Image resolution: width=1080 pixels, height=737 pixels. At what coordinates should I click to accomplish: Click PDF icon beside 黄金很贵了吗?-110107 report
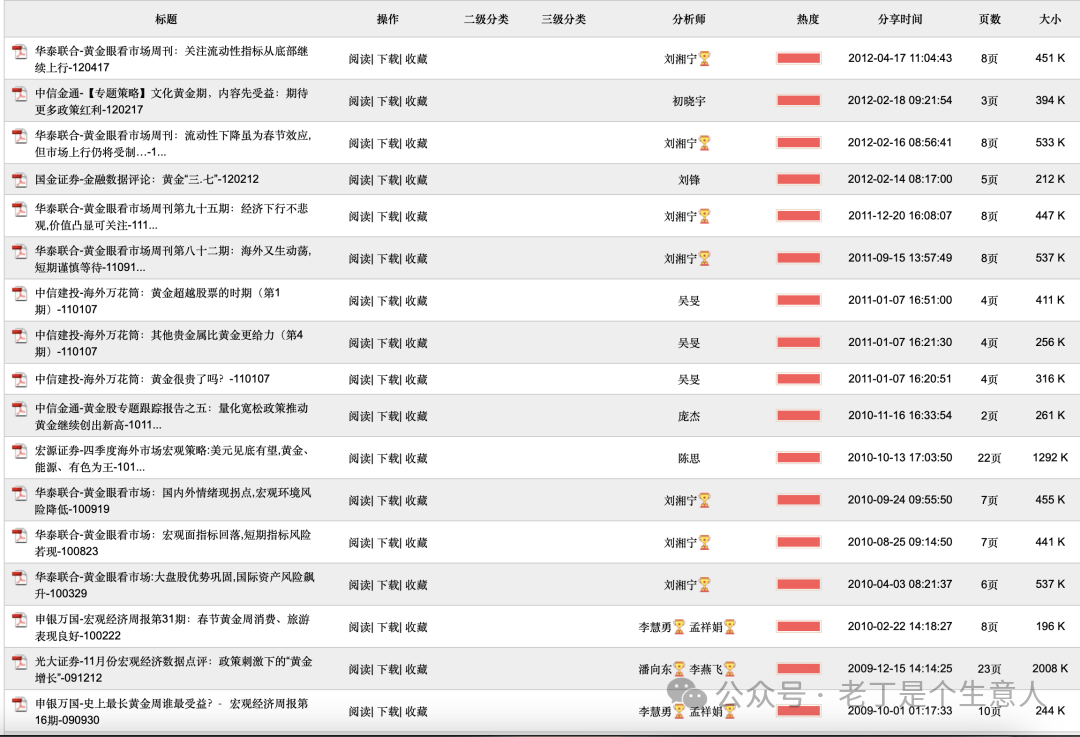point(20,380)
